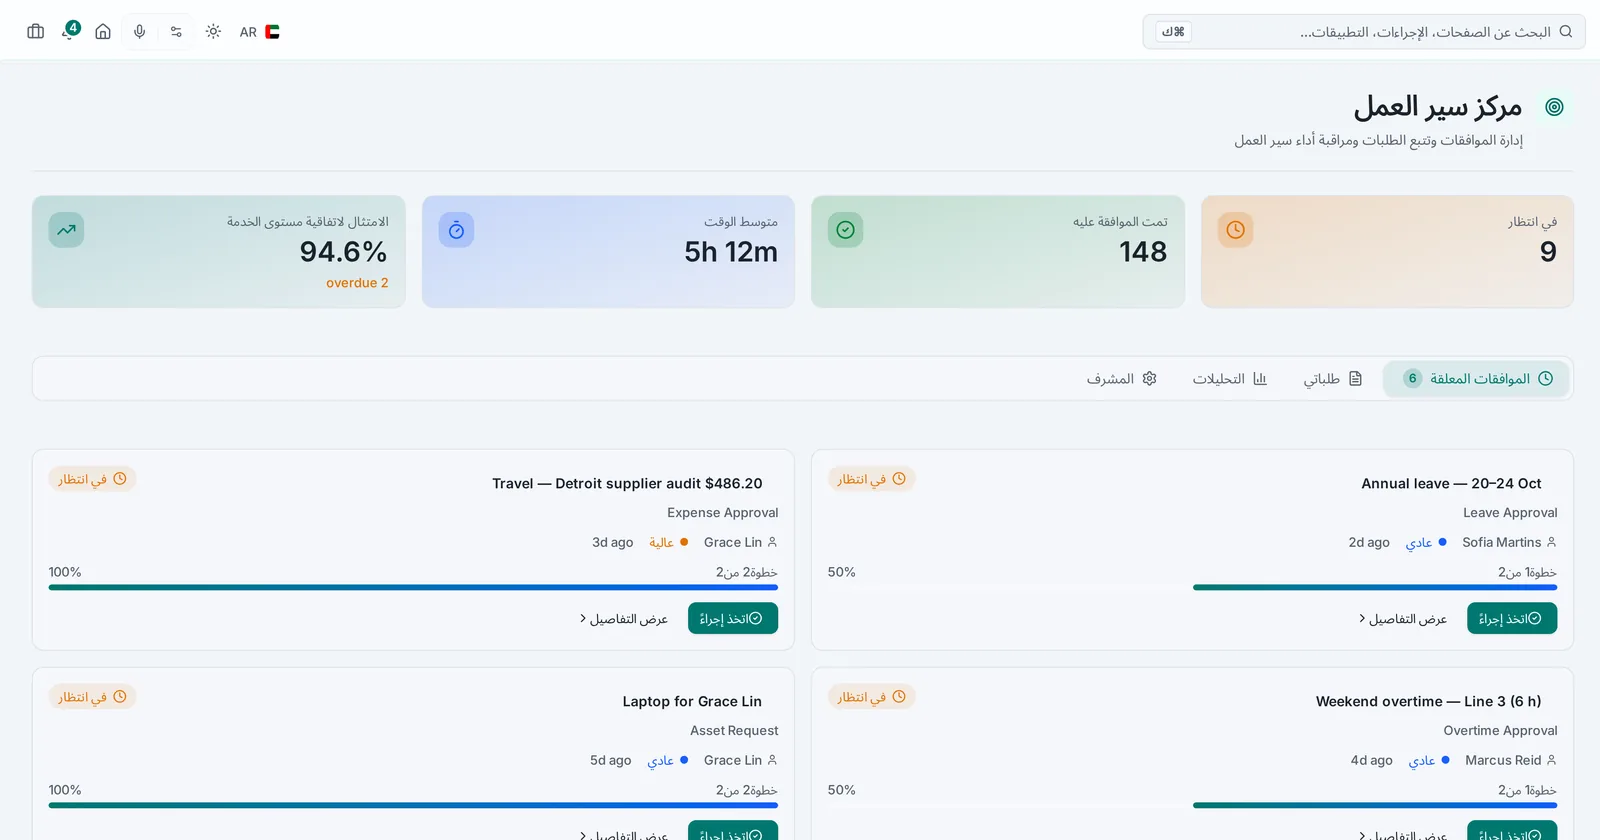
Task: Click the microphone voice icon
Action: click(x=140, y=32)
